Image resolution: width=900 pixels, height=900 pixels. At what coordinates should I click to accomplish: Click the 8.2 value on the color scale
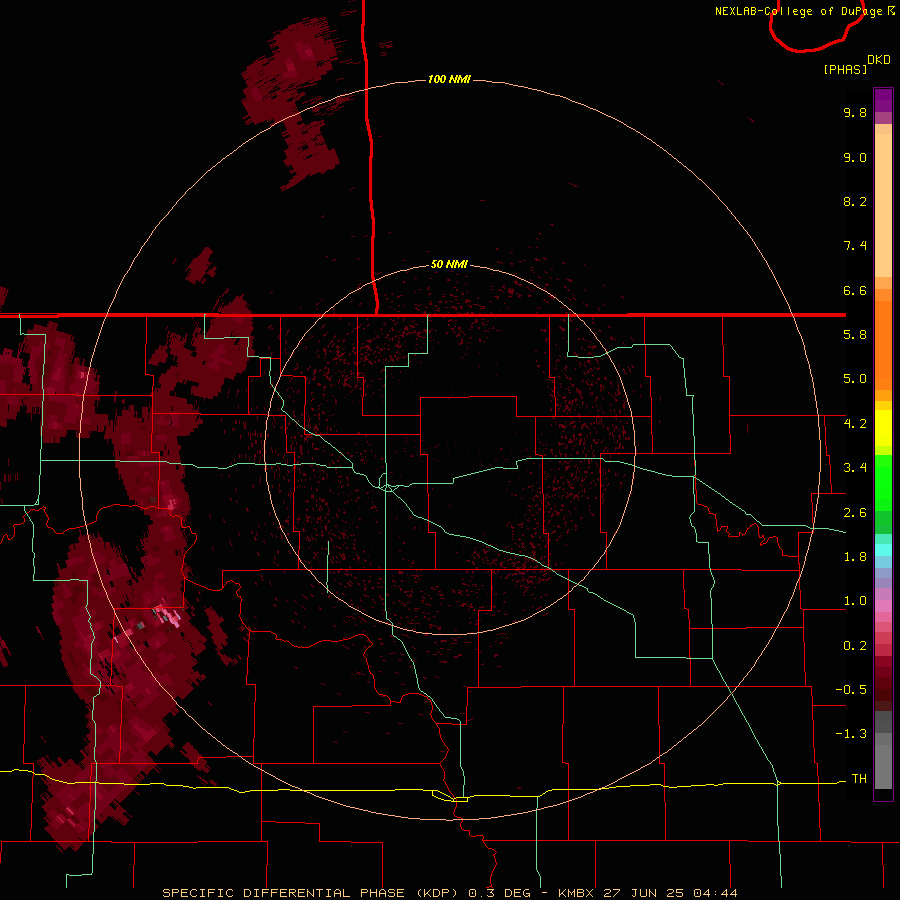(x=855, y=201)
